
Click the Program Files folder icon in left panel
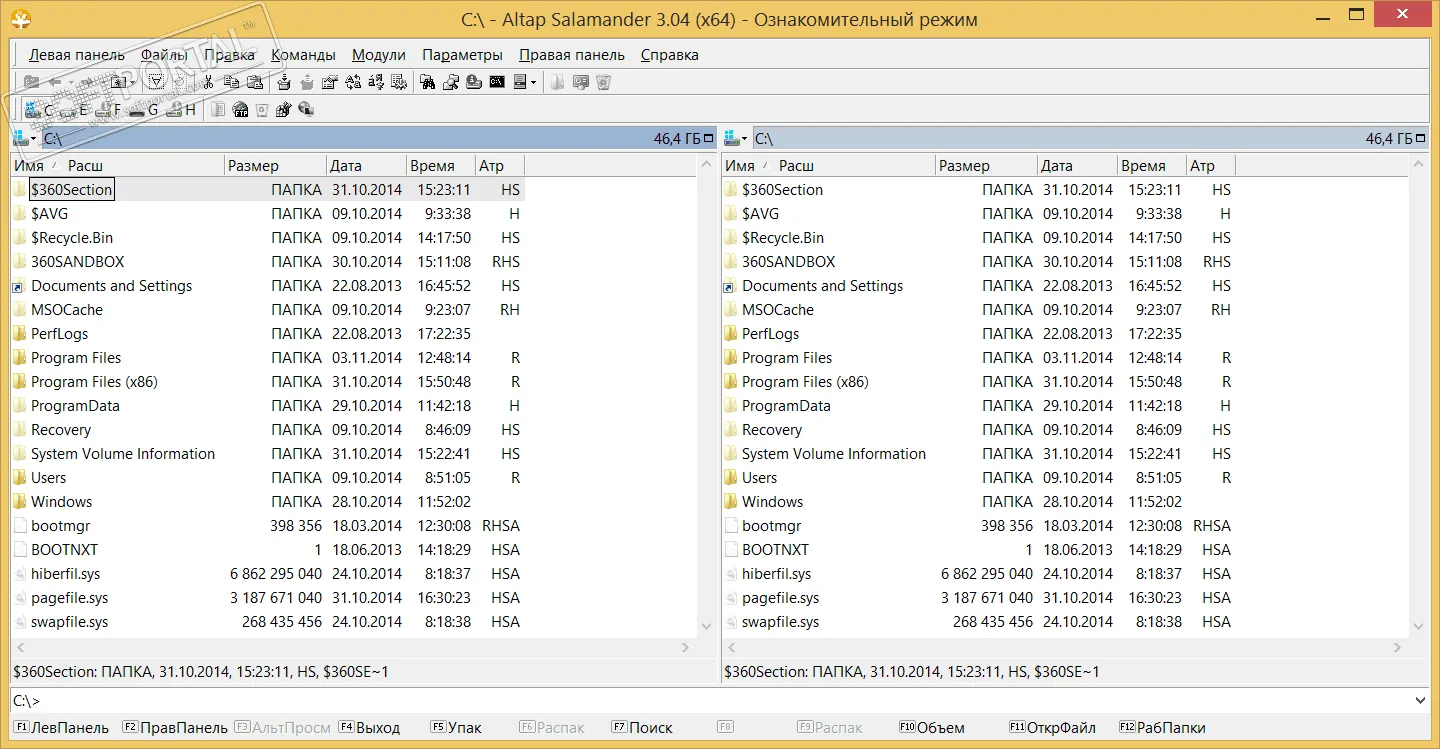point(19,358)
